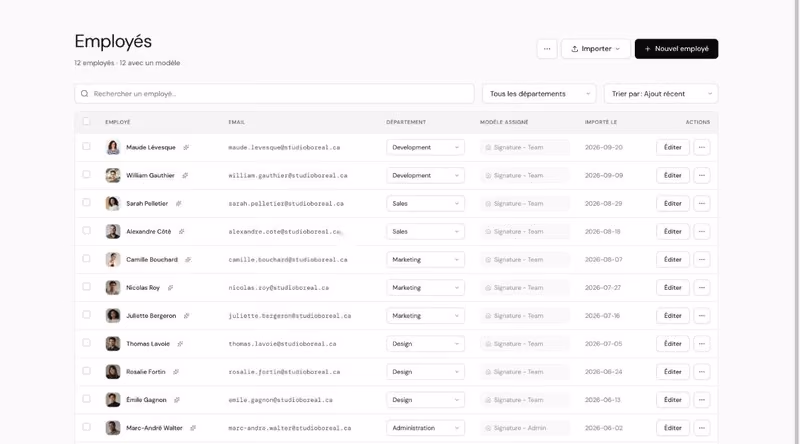Click Rosalie Fortin's avatar photo
The height and width of the screenshot is (444, 800).
pos(113,372)
